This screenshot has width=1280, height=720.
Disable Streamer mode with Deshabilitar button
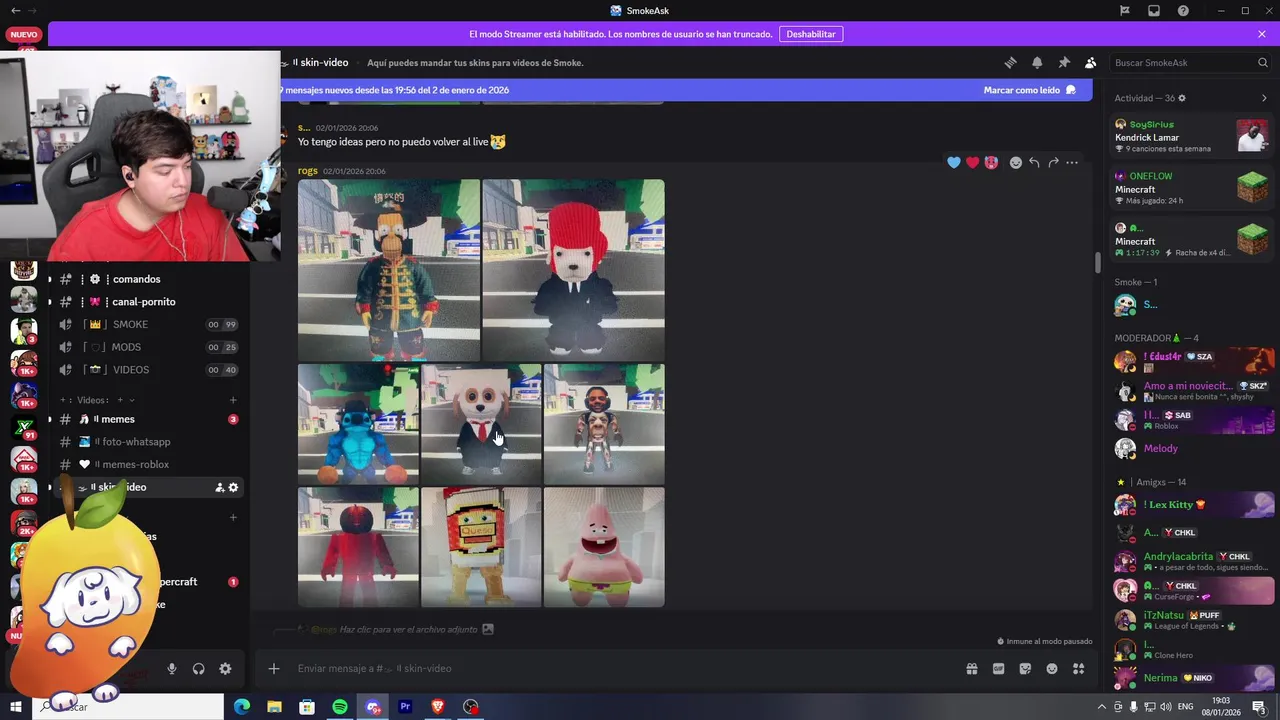point(811,34)
